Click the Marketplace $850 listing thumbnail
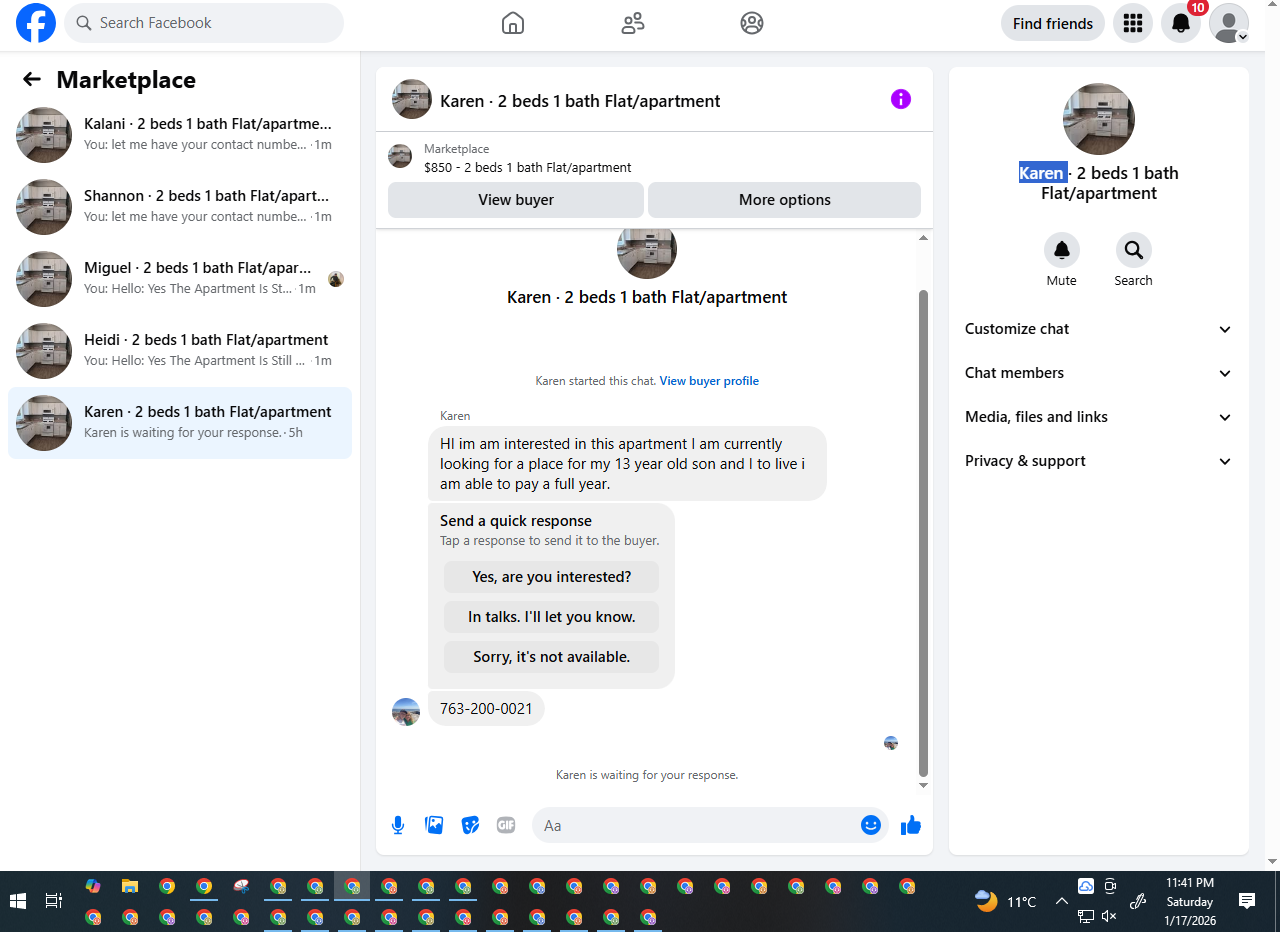Screen dimensions: 1280x932 400,156
